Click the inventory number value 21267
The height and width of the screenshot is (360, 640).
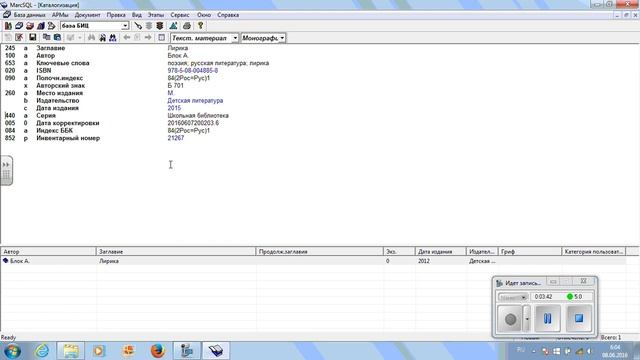pos(176,138)
